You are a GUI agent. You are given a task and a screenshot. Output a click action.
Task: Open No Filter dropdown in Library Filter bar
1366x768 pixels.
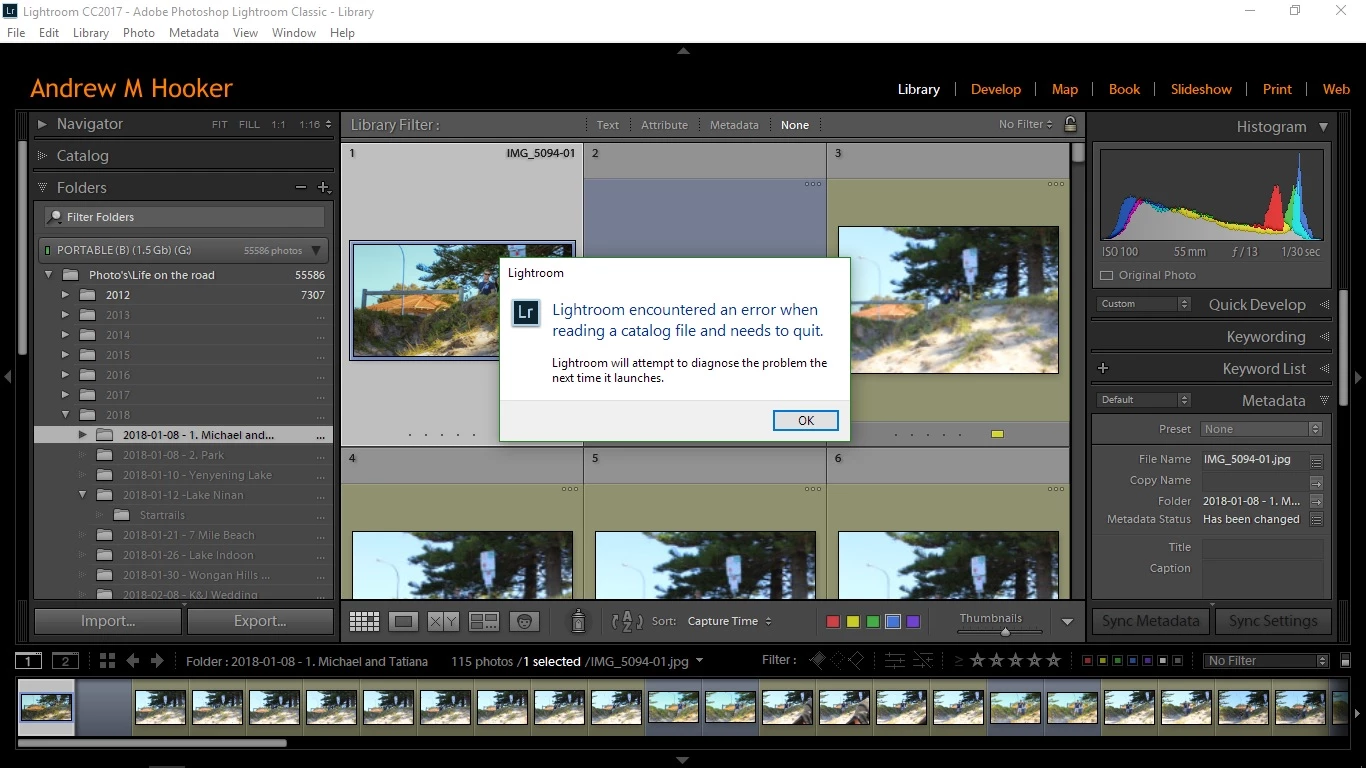coord(1026,124)
